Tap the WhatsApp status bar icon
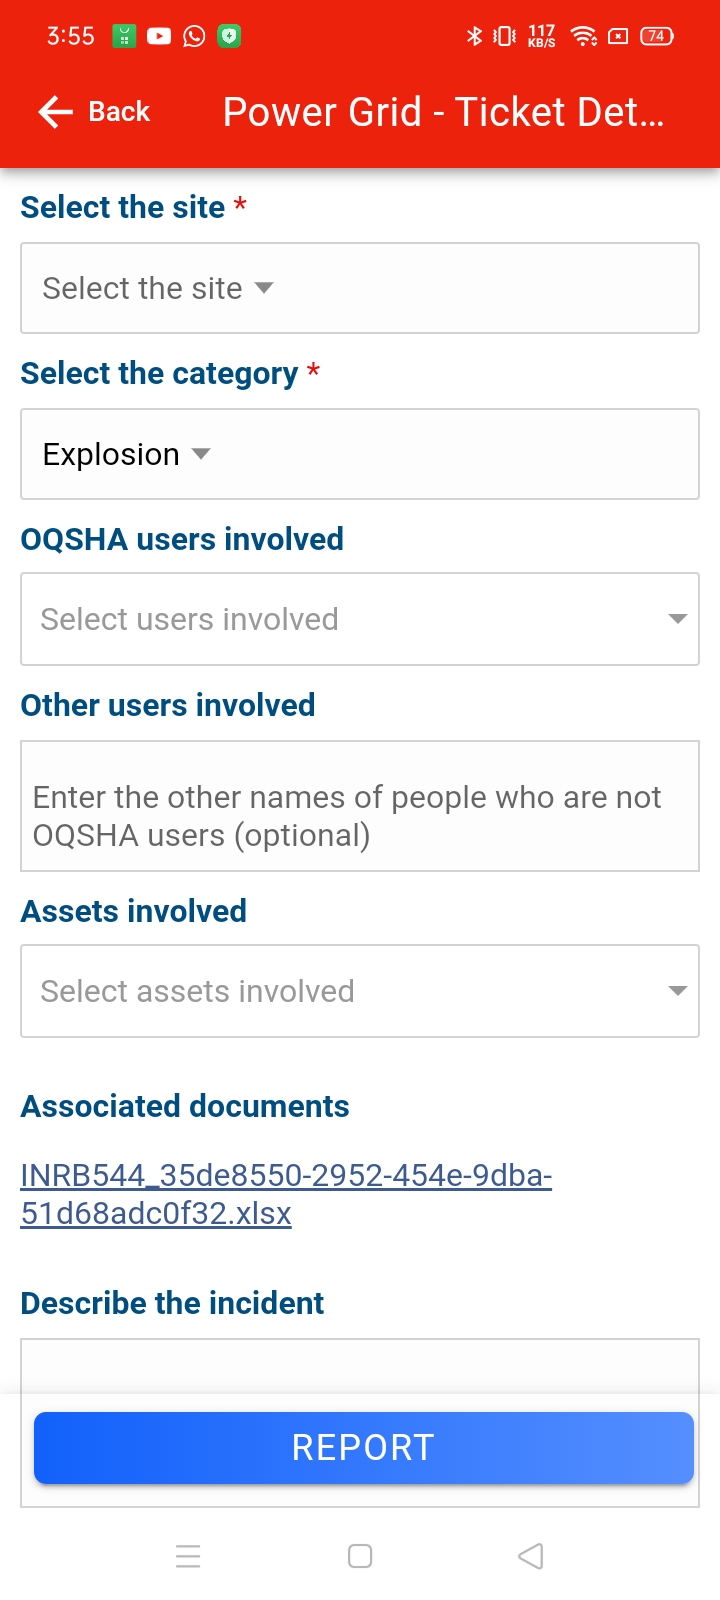 [194, 36]
